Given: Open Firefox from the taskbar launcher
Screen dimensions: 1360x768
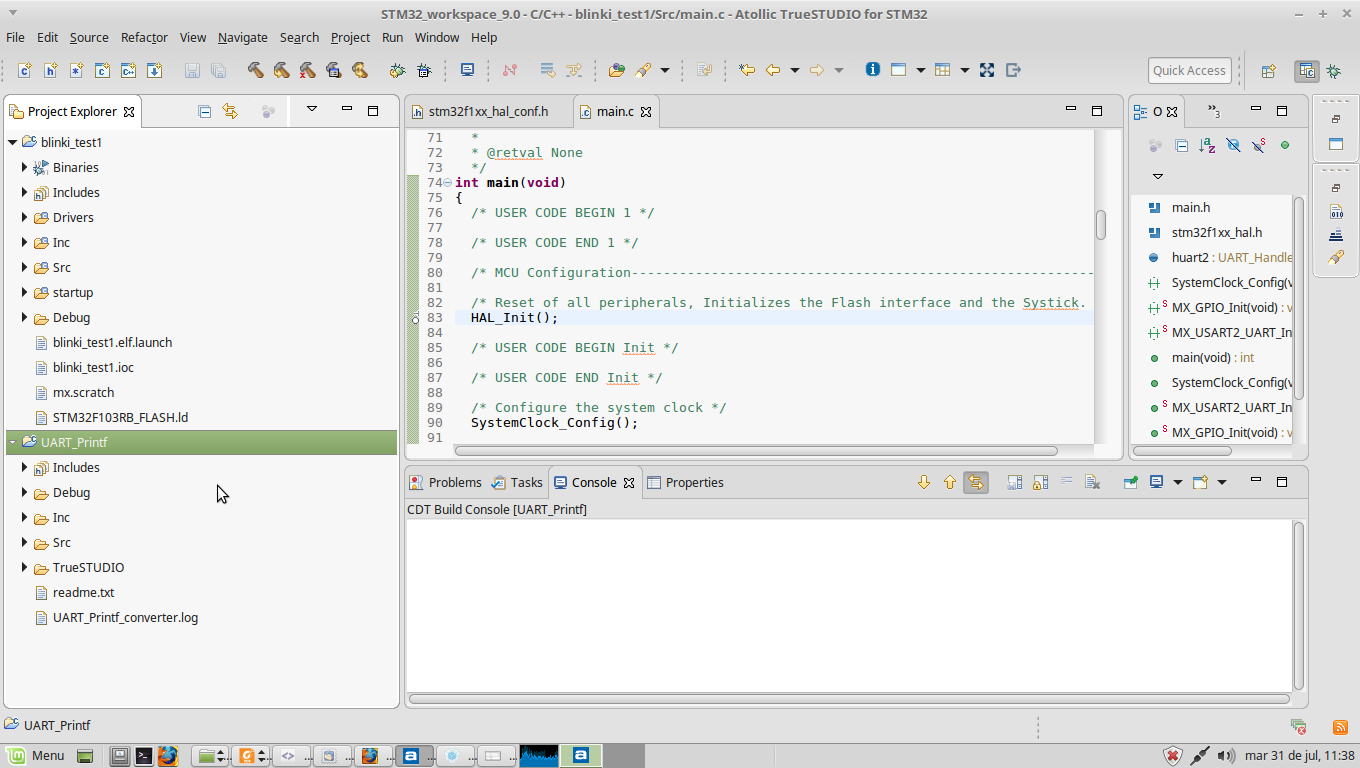Looking at the screenshot, I should (168, 755).
